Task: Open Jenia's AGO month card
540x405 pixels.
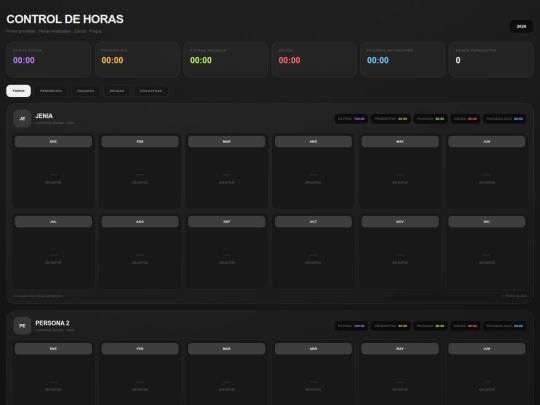Action: [x=140, y=251]
